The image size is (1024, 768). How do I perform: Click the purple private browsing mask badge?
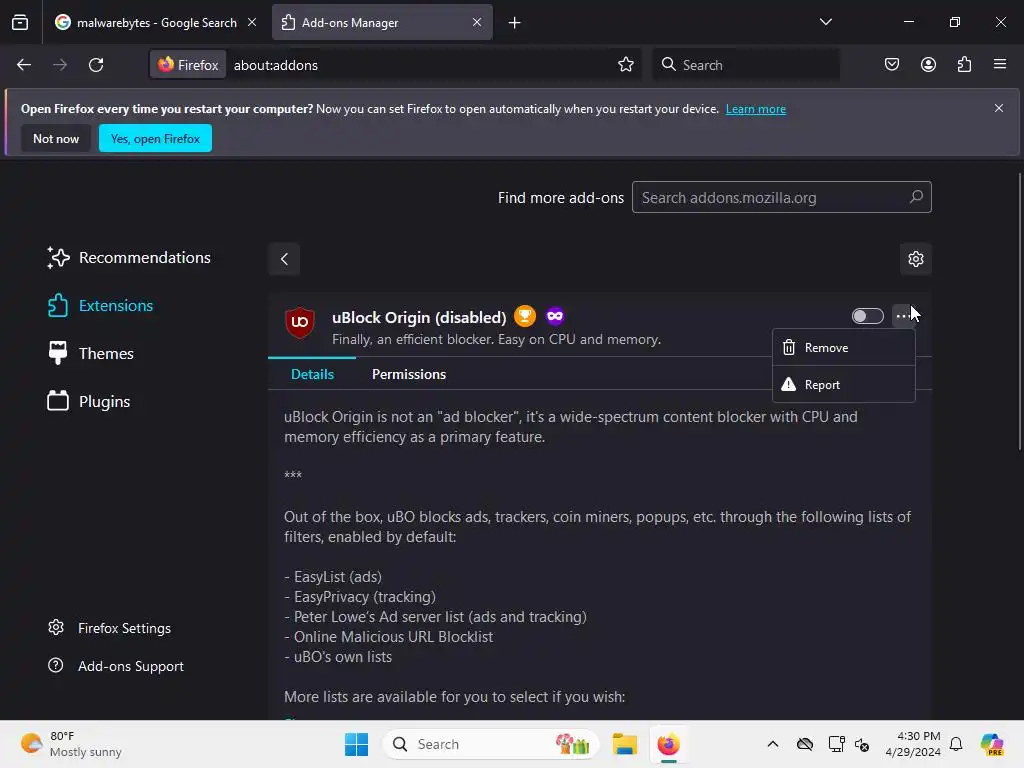tap(555, 316)
